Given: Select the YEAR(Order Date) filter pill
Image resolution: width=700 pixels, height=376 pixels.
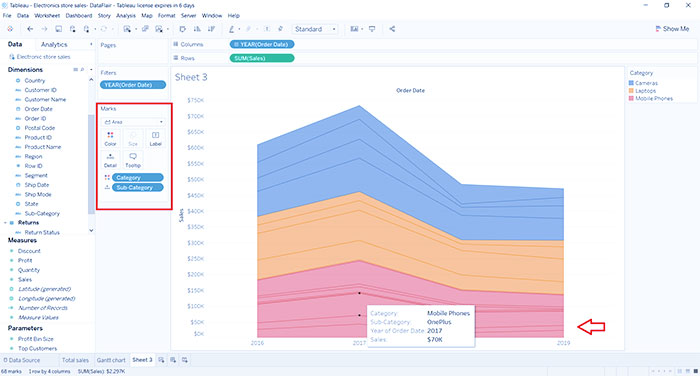Looking at the screenshot, I should point(133,85).
